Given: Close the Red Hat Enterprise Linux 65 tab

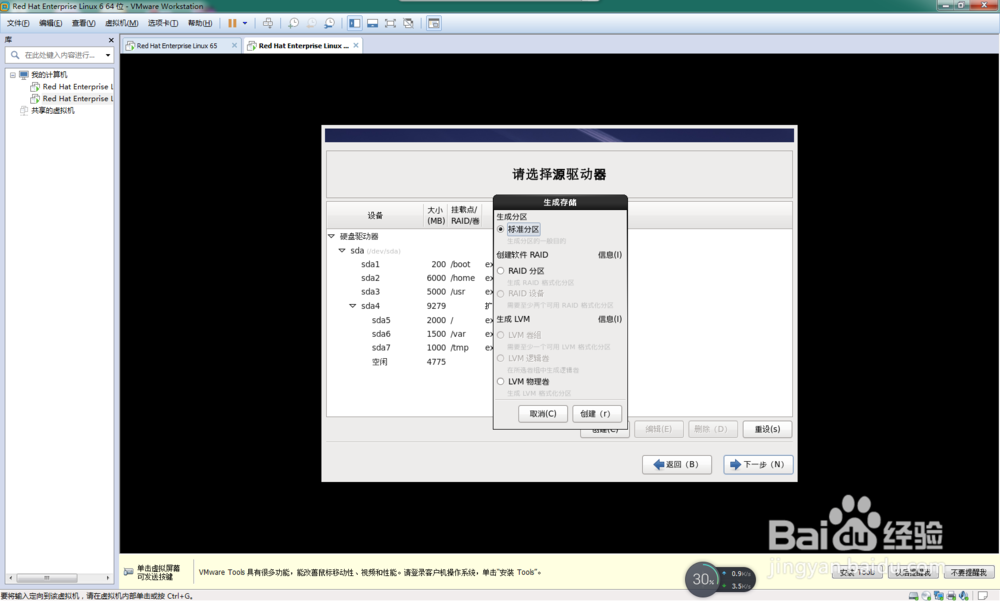Looking at the screenshot, I should (x=234, y=45).
